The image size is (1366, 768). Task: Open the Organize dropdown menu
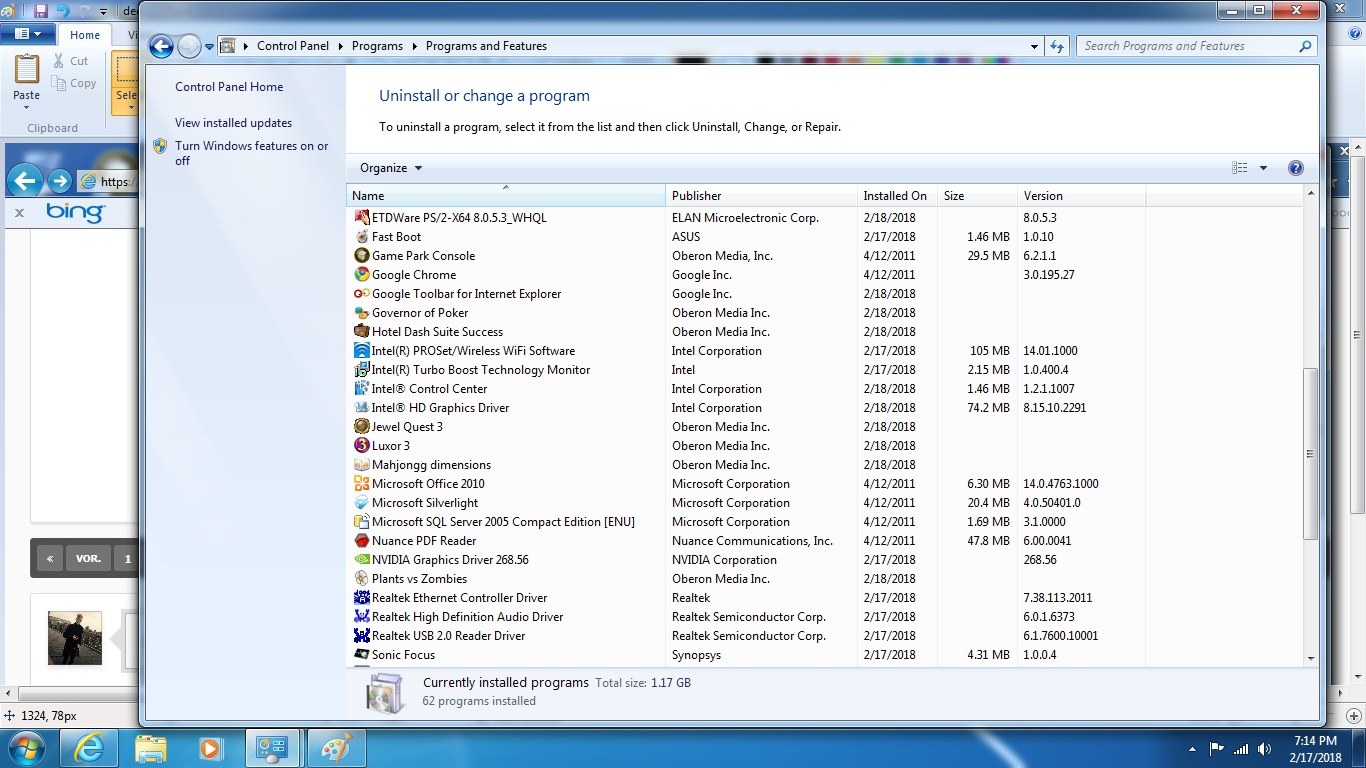391,168
